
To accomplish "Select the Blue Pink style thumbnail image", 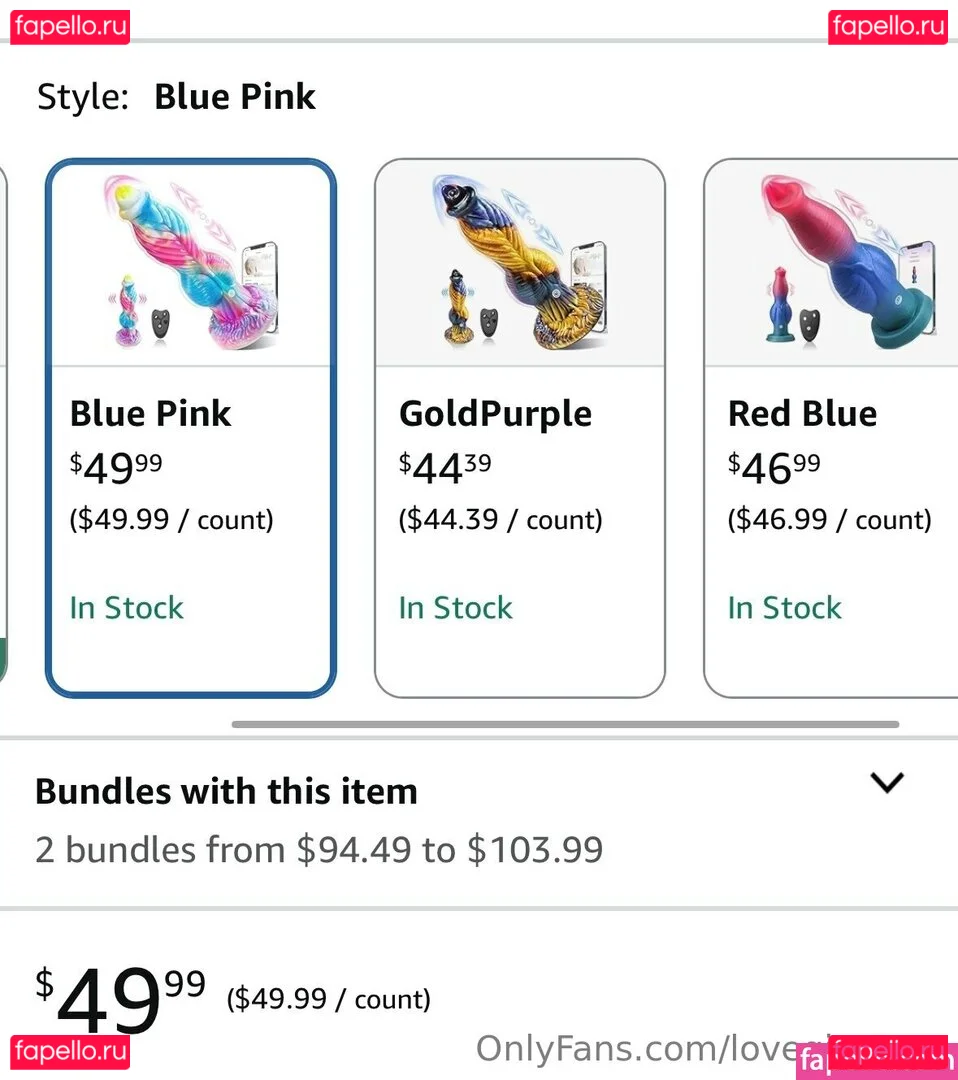I will 190,265.
